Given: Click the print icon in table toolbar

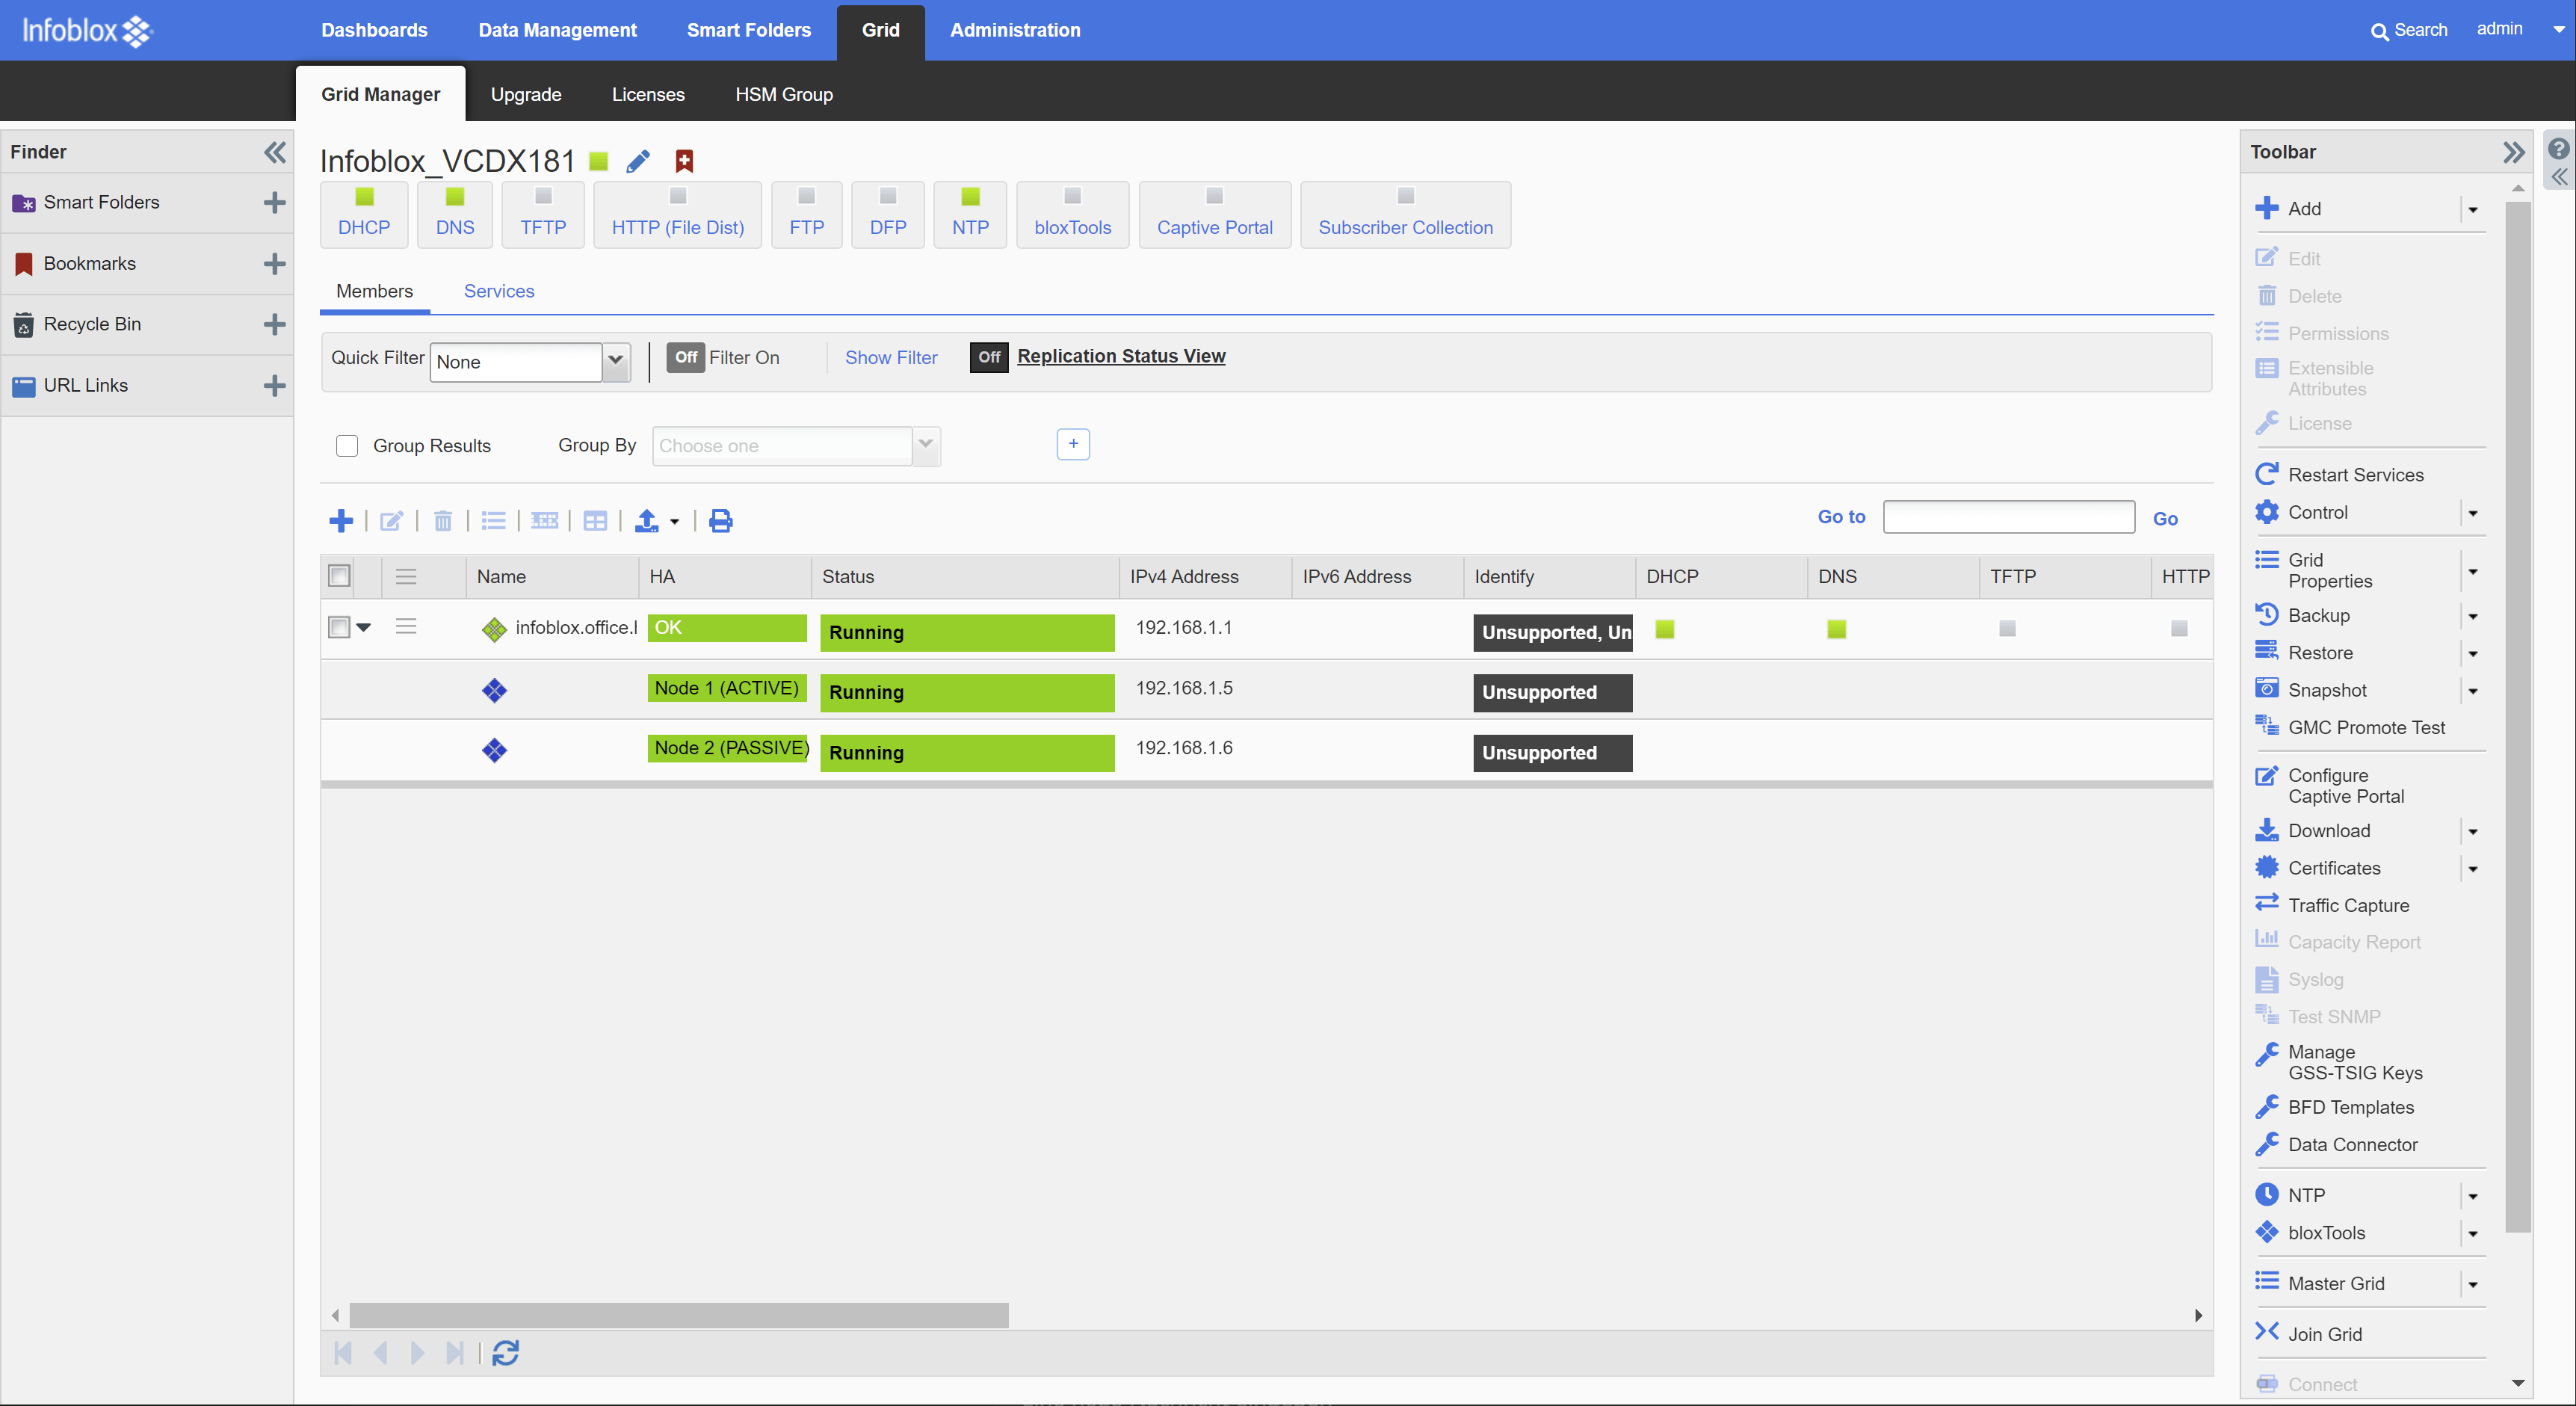Looking at the screenshot, I should tap(720, 520).
